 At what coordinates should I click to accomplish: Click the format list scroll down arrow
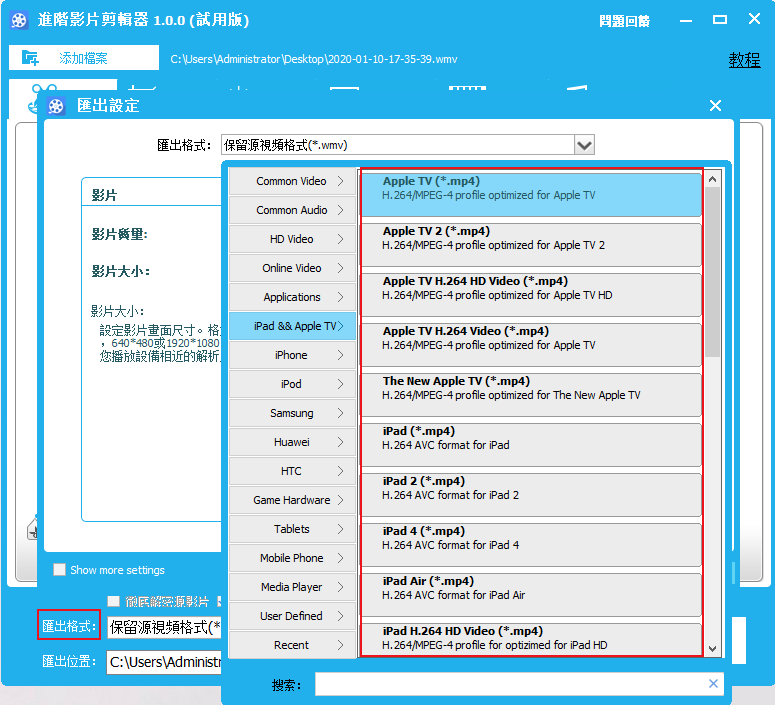pos(712,649)
